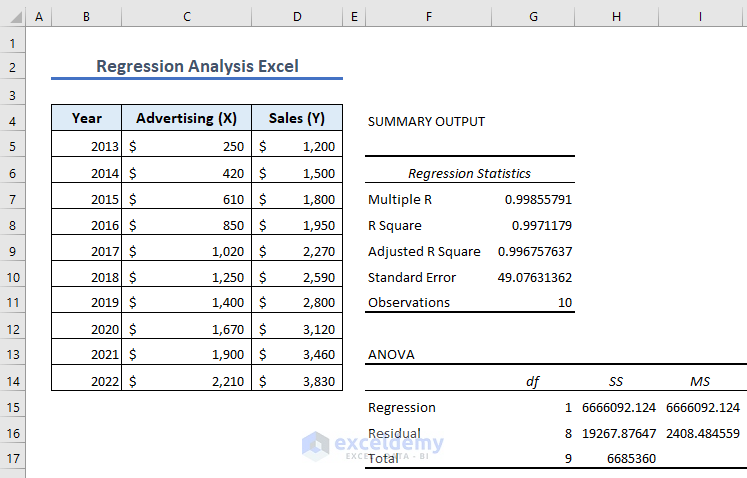Click the Residual MS value 2408.484559
747x478 pixels.
(703, 433)
